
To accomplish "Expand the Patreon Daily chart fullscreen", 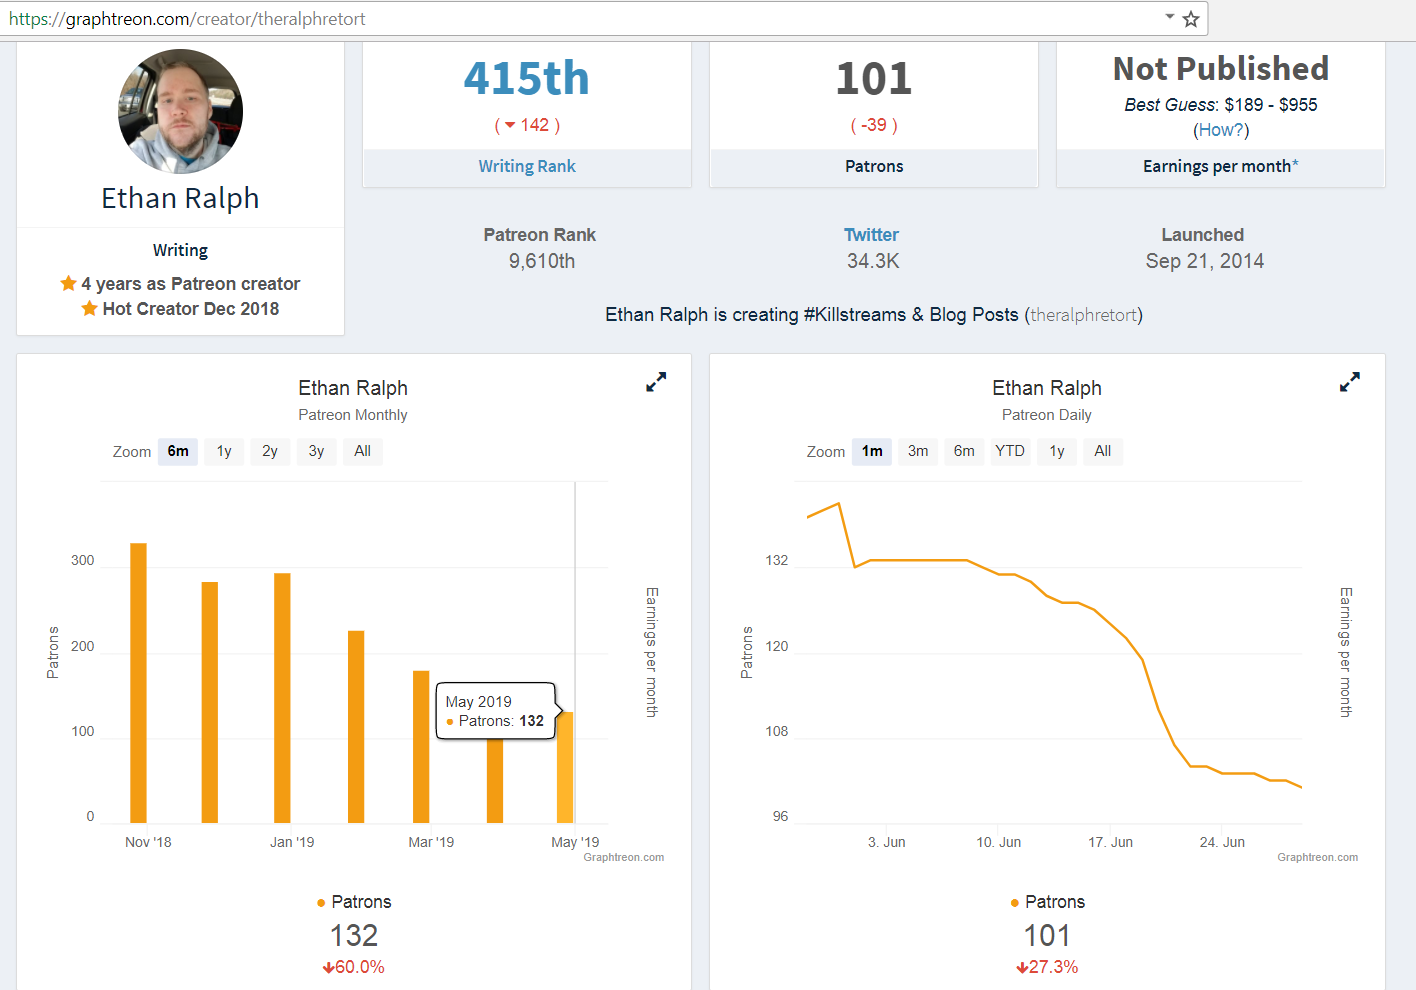I will pyautogui.click(x=1350, y=382).
